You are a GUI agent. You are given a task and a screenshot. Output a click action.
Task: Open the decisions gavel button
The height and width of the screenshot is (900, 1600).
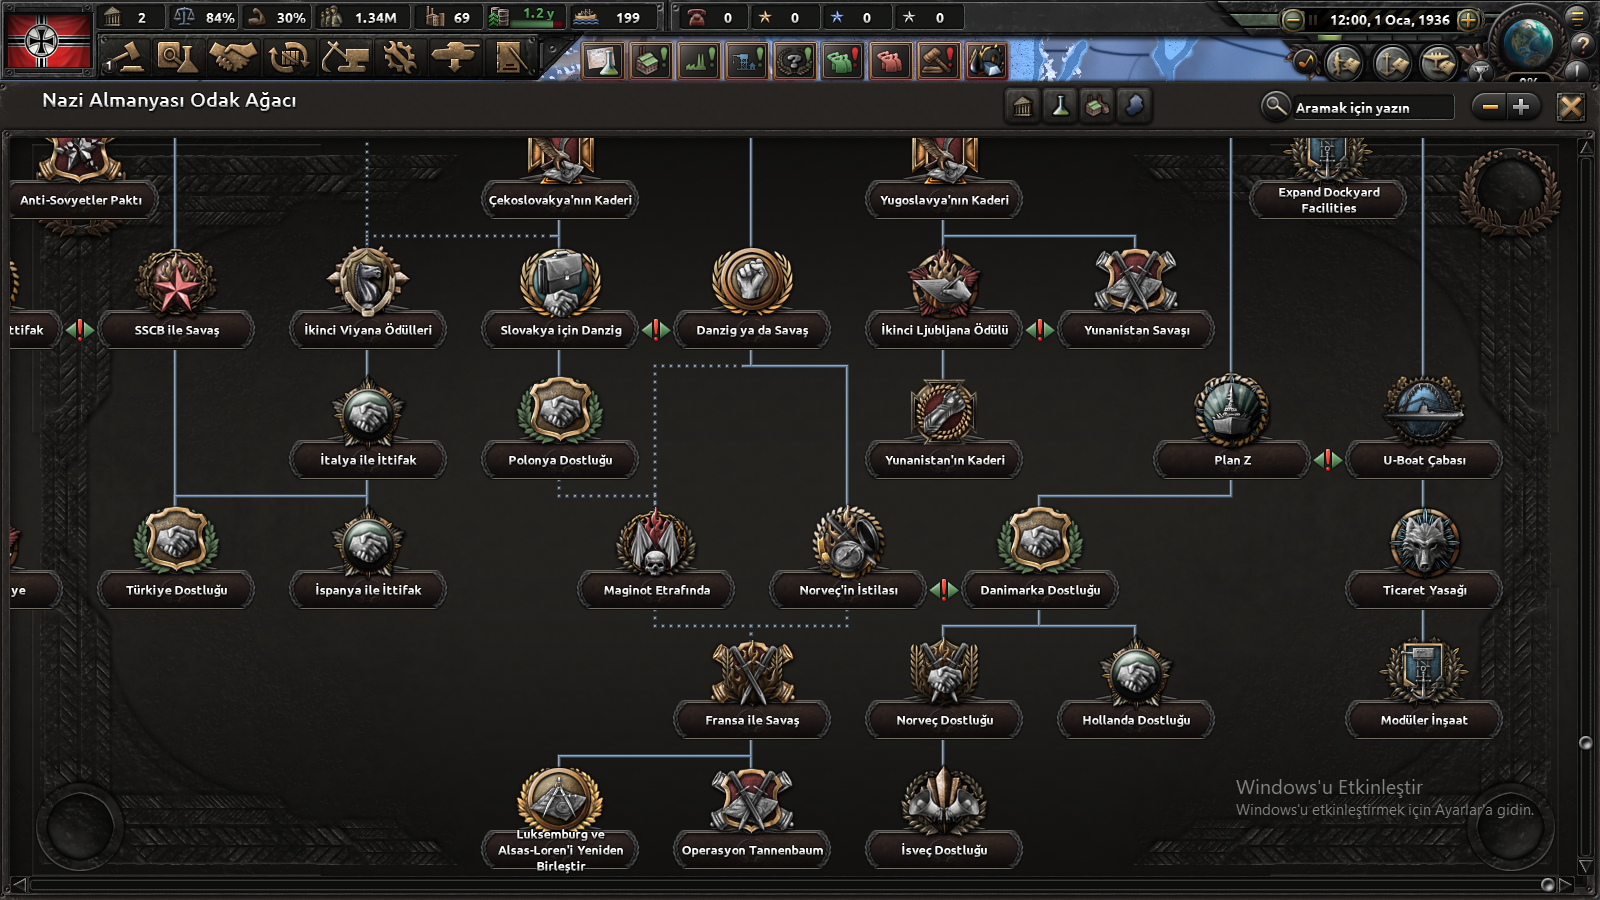(126, 57)
